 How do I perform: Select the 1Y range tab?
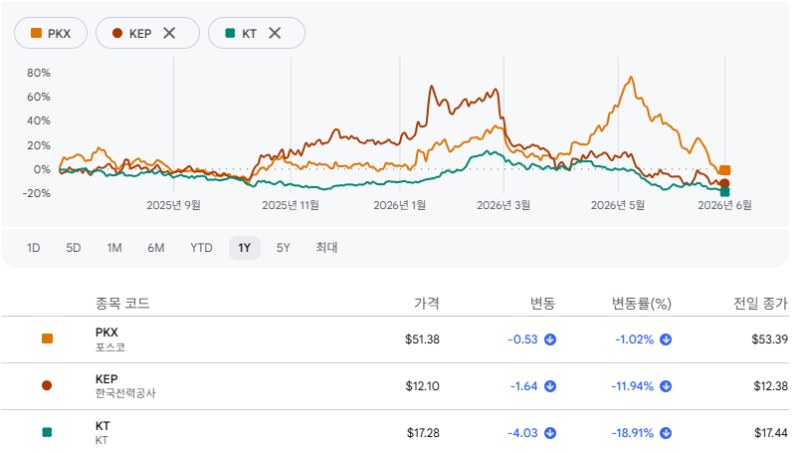point(244,248)
